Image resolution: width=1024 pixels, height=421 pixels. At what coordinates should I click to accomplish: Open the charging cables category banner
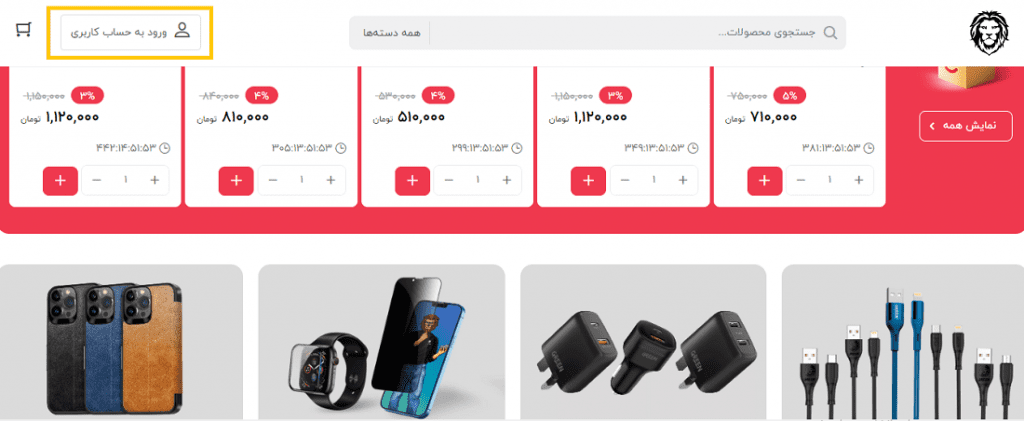[x=903, y=343]
